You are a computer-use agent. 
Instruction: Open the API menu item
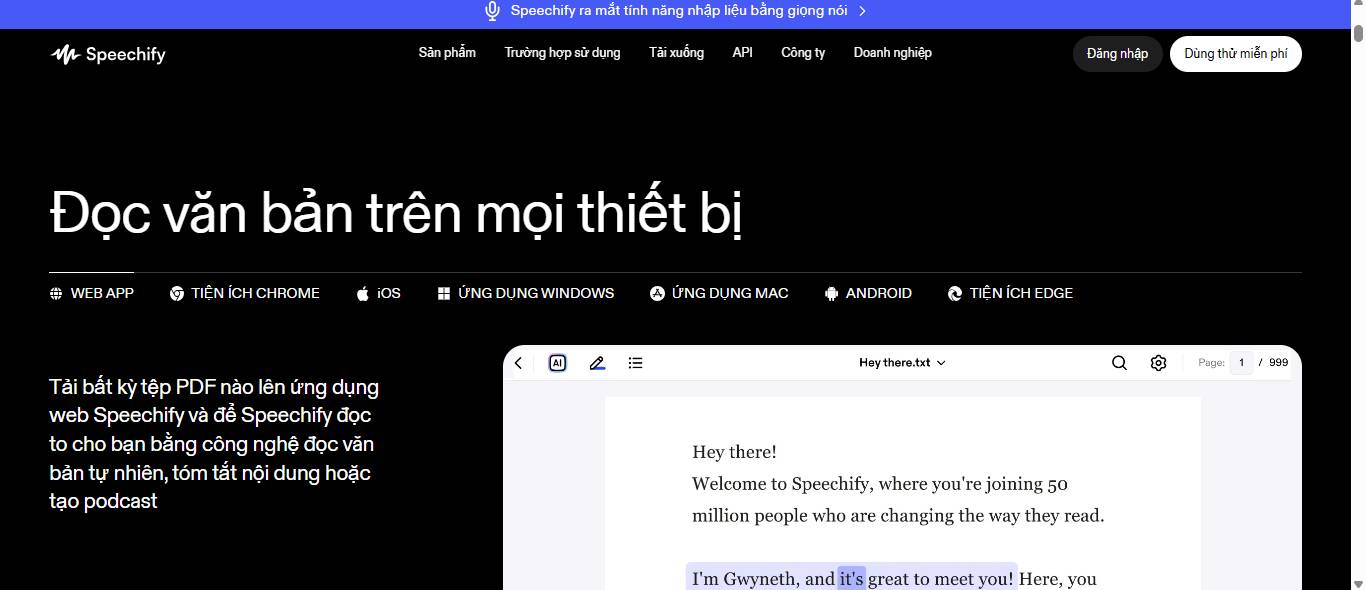(x=742, y=53)
